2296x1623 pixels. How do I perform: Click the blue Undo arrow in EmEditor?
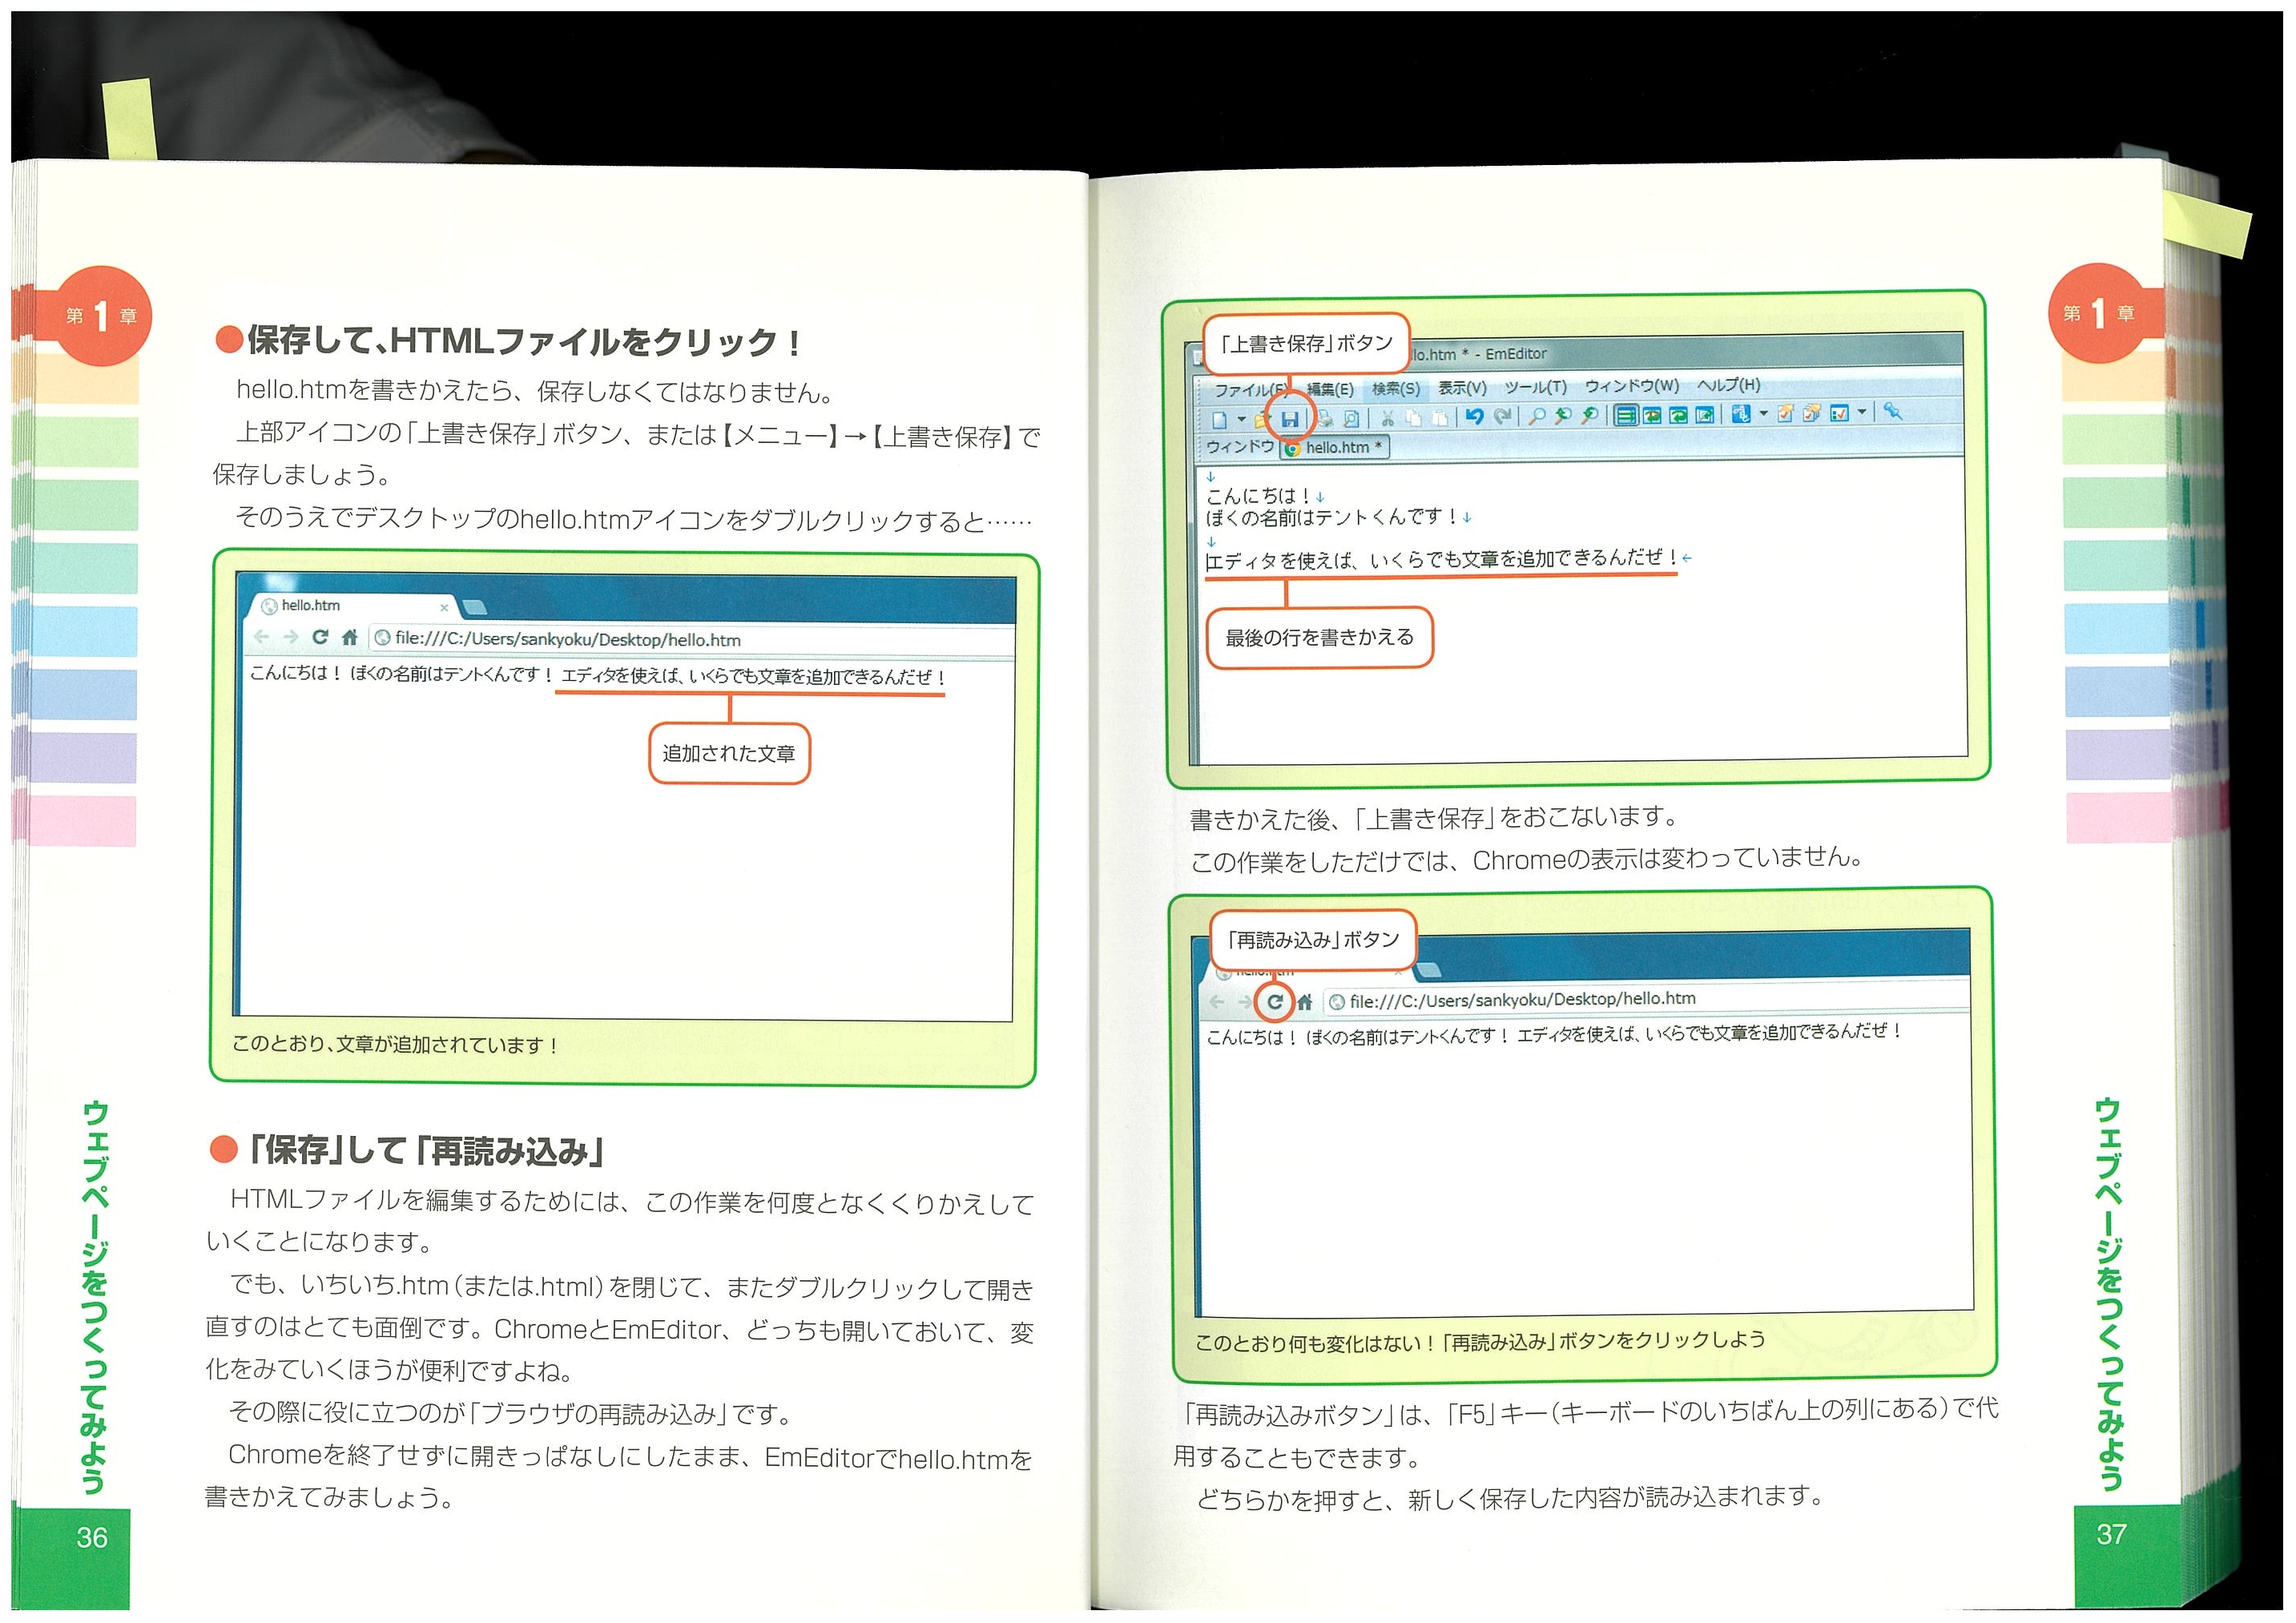point(1475,417)
